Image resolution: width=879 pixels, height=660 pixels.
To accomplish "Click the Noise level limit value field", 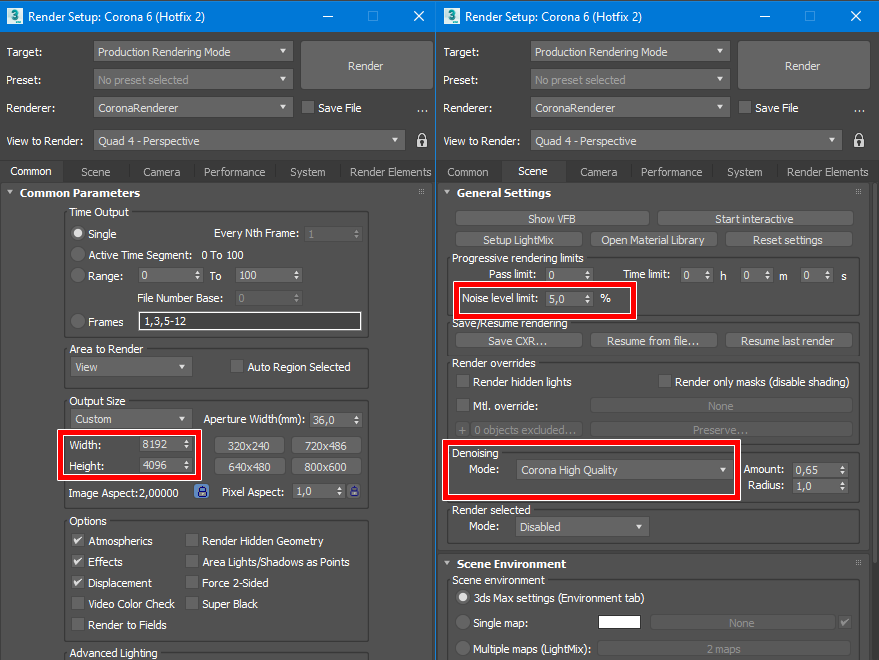I will coord(563,299).
